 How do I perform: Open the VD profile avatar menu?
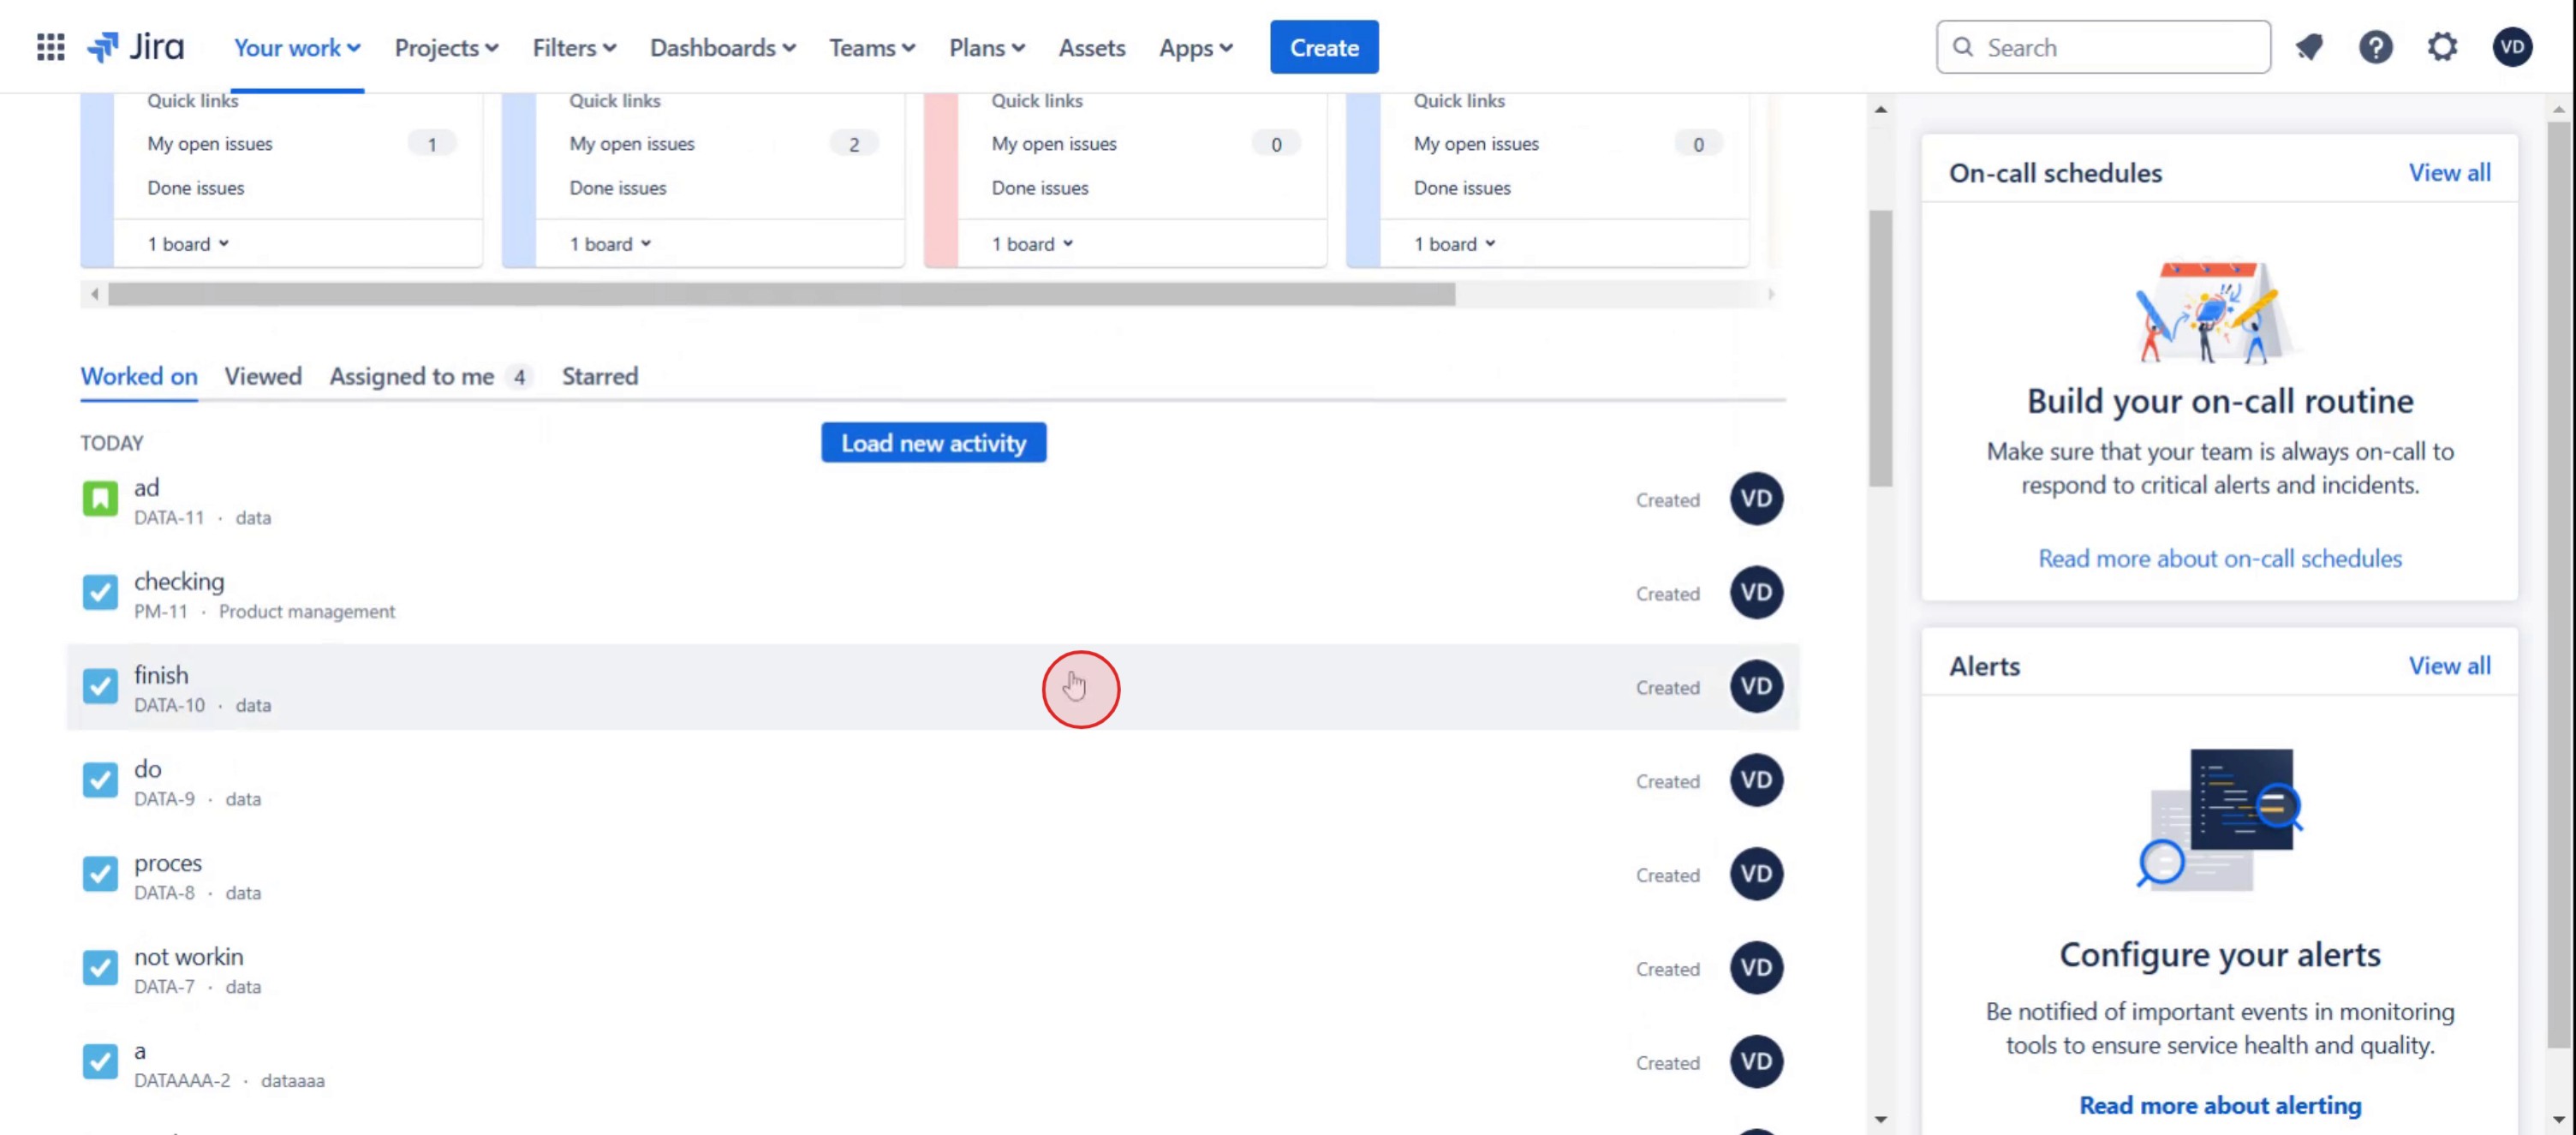click(2511, 47)
